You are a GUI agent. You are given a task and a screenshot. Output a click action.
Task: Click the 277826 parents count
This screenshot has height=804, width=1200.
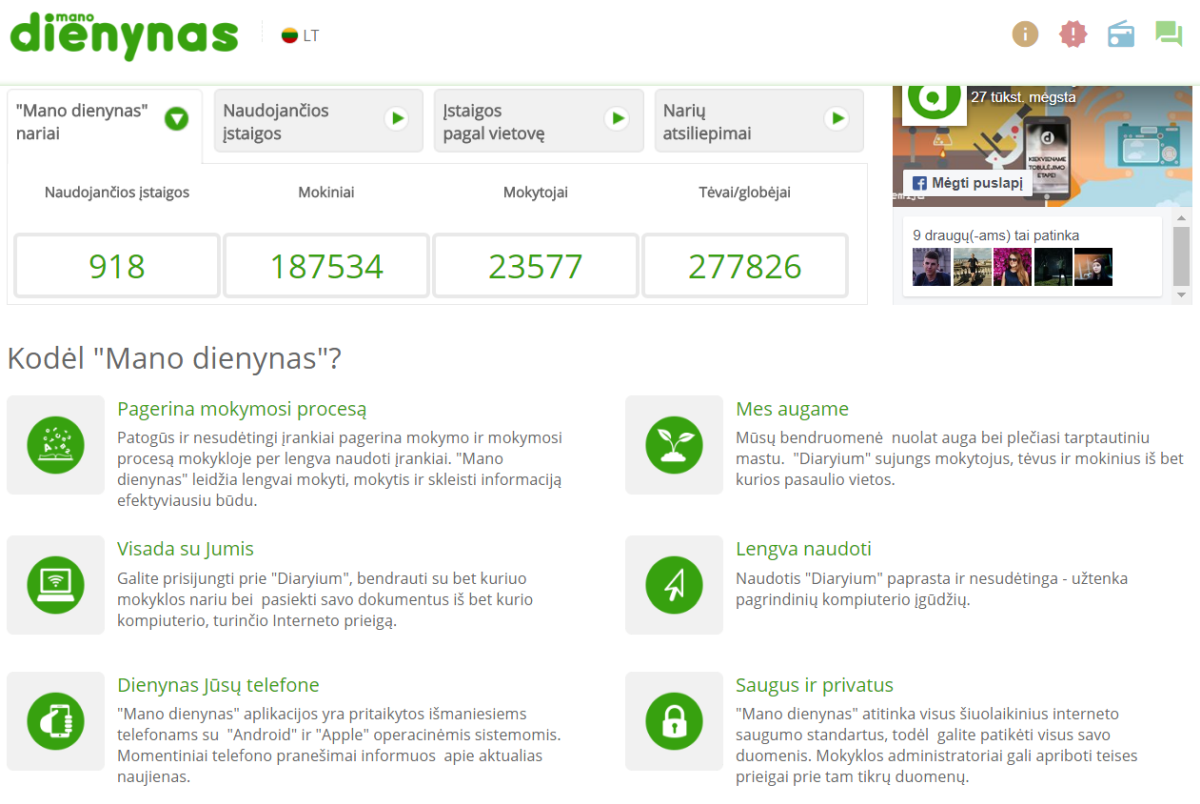coord(745,266)
